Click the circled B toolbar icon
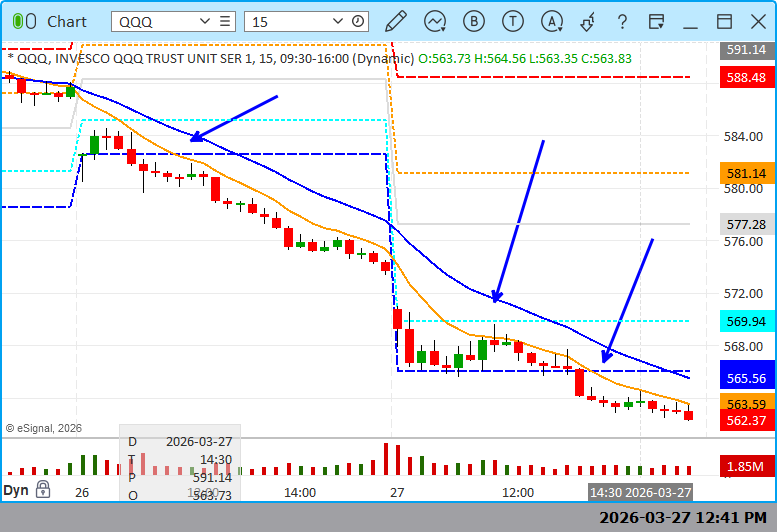Viewport: 777px width, 532px height. 474,22
